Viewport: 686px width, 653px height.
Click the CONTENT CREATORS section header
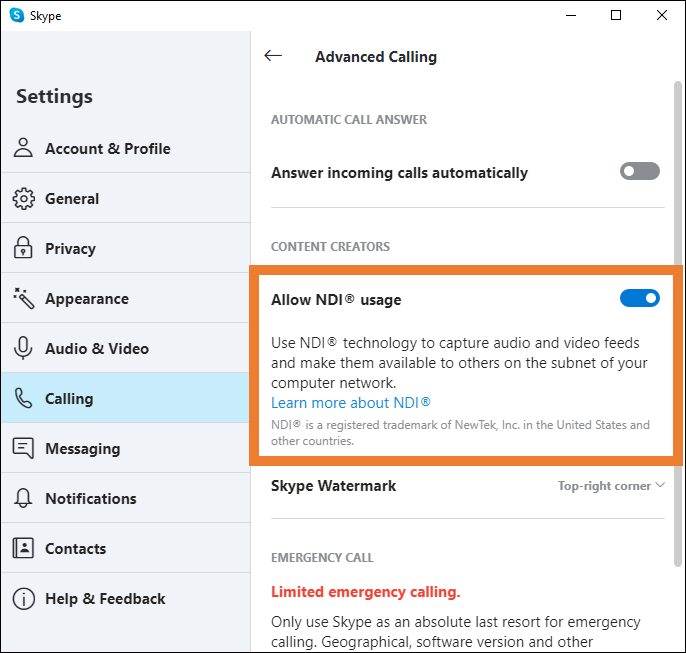tap(330, 246)
